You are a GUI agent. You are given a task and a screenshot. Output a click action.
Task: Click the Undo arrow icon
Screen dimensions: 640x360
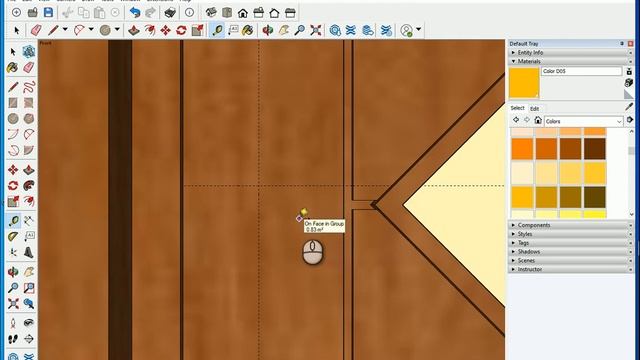click(135, 13)
